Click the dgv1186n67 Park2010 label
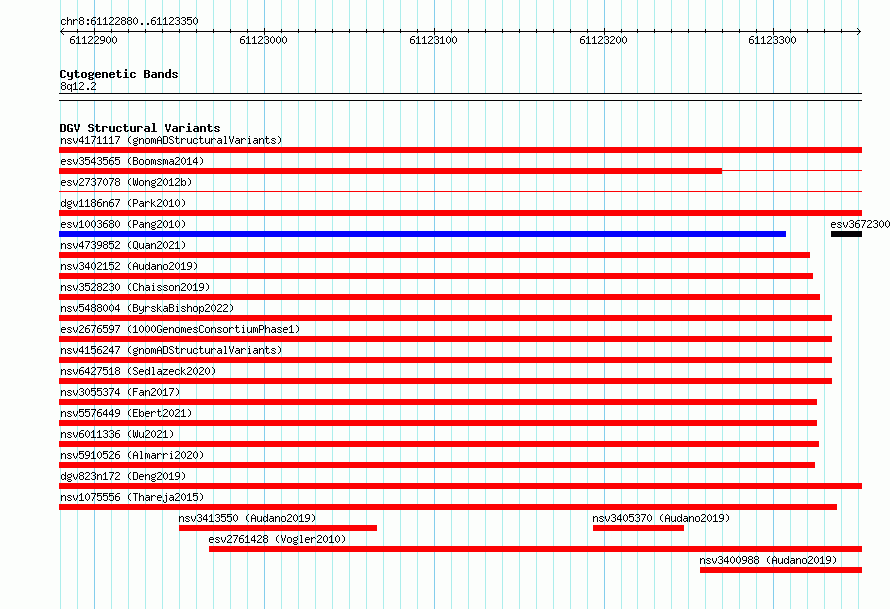Viewport: 890px width, 609px height. click(123, 203)
